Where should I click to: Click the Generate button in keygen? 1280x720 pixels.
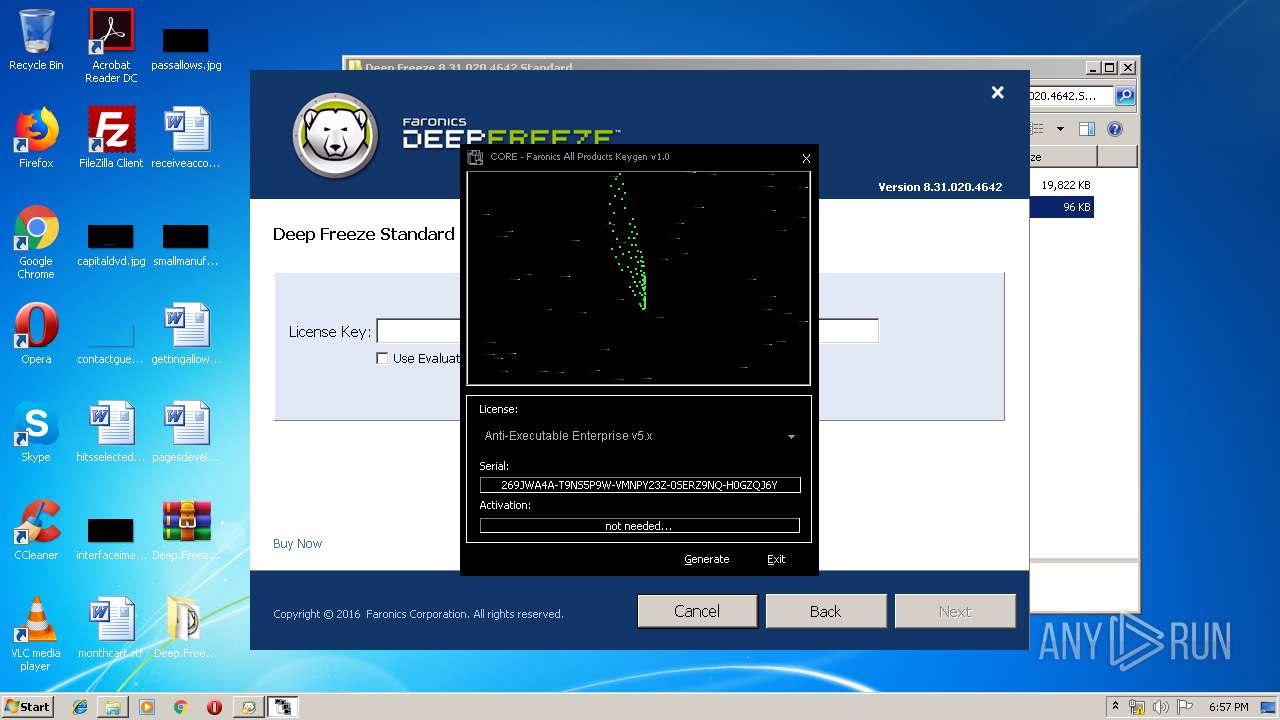click(706, 559)
